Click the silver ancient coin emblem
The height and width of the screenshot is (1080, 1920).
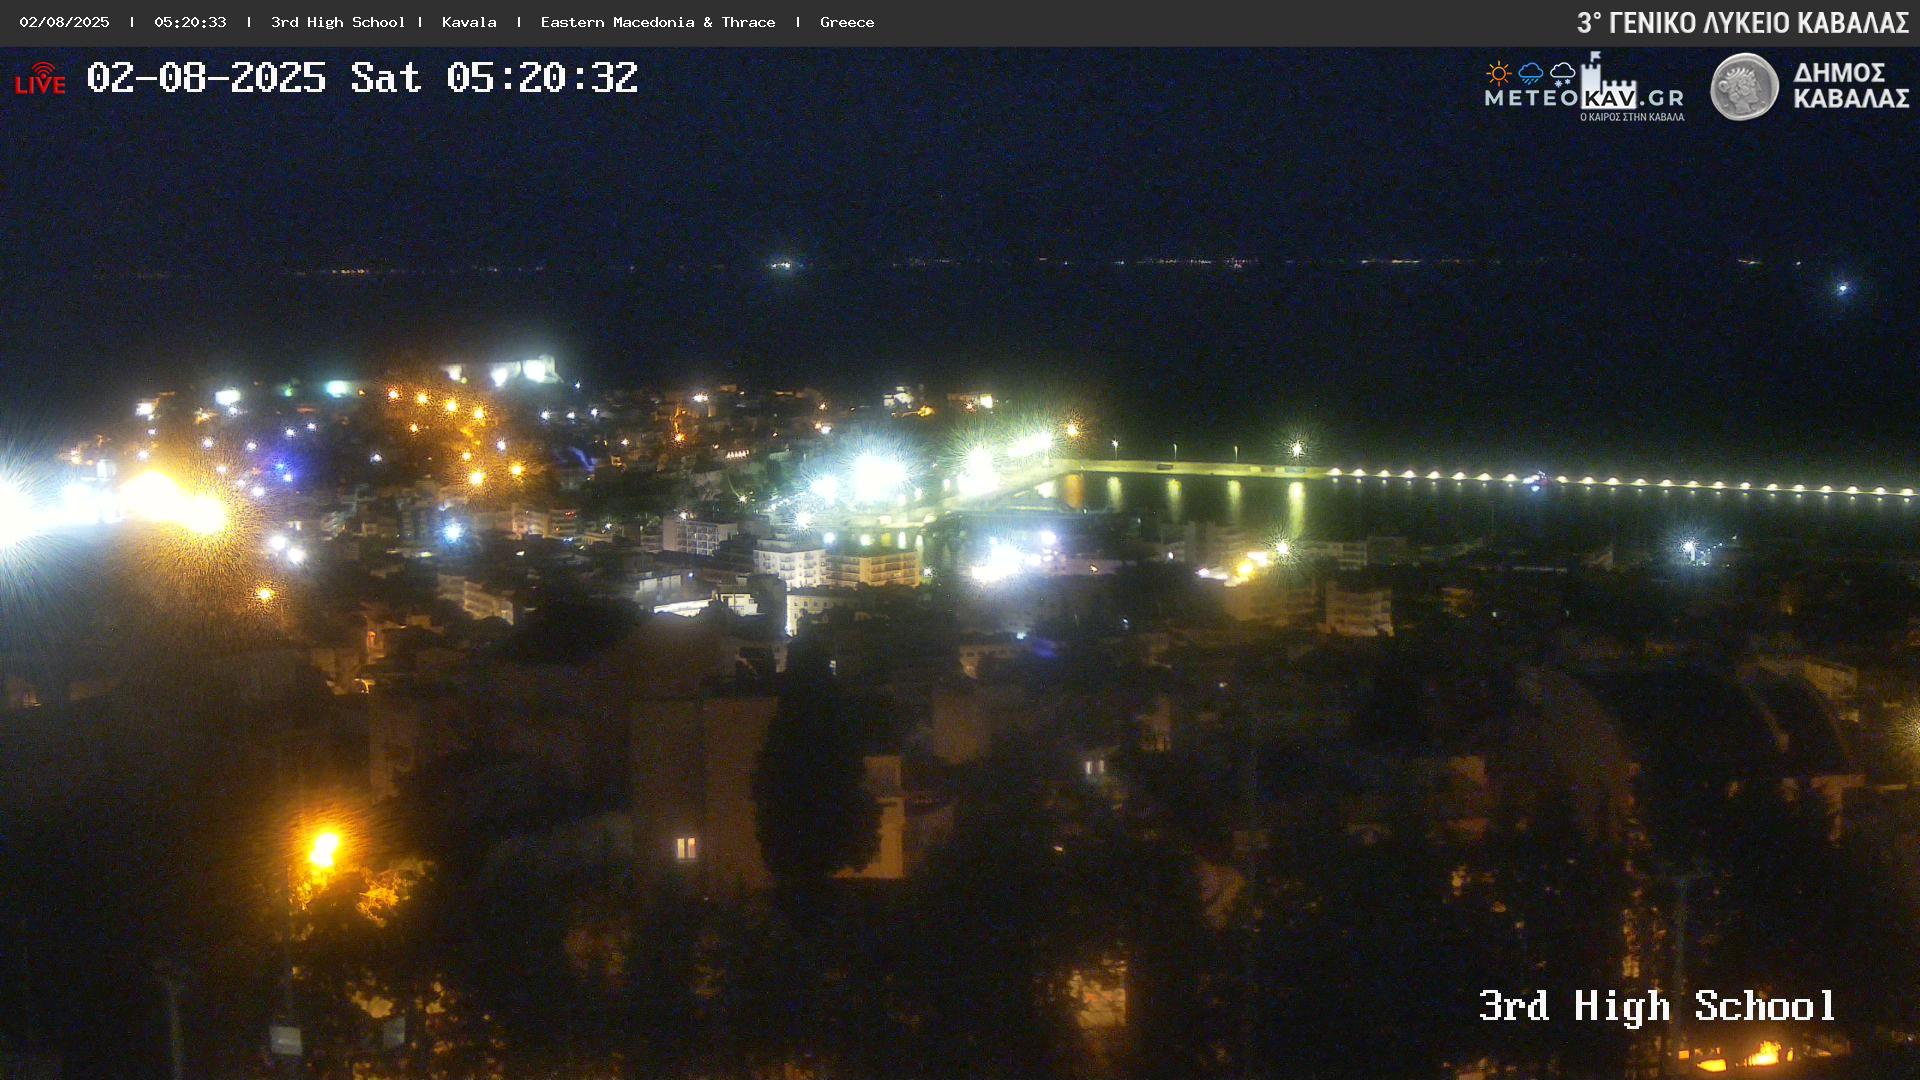click(x=1744, y=87)
